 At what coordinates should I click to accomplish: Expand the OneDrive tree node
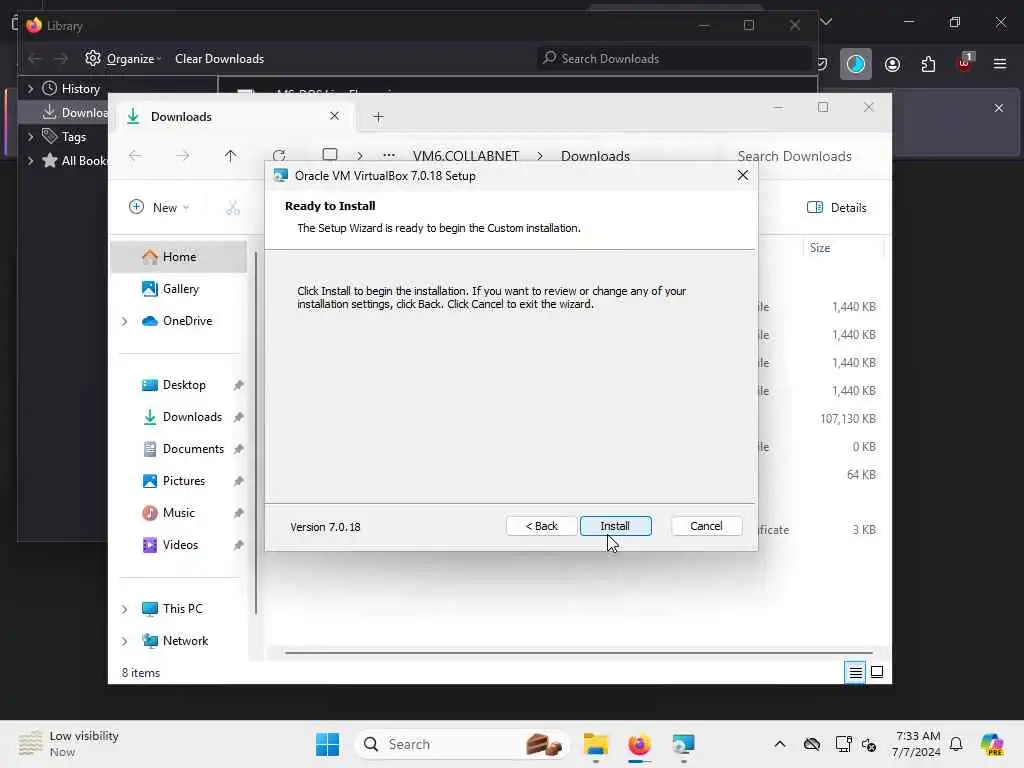tap(124, 321)
